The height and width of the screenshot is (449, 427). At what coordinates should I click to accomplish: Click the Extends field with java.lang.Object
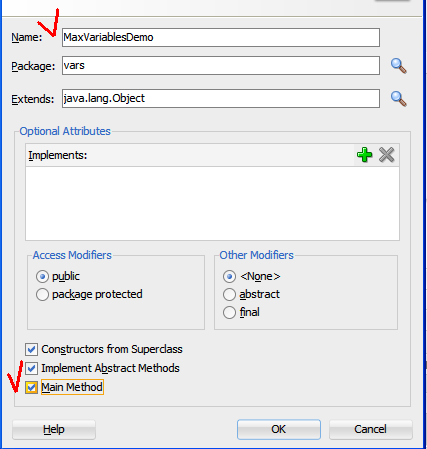pos(221,98)
